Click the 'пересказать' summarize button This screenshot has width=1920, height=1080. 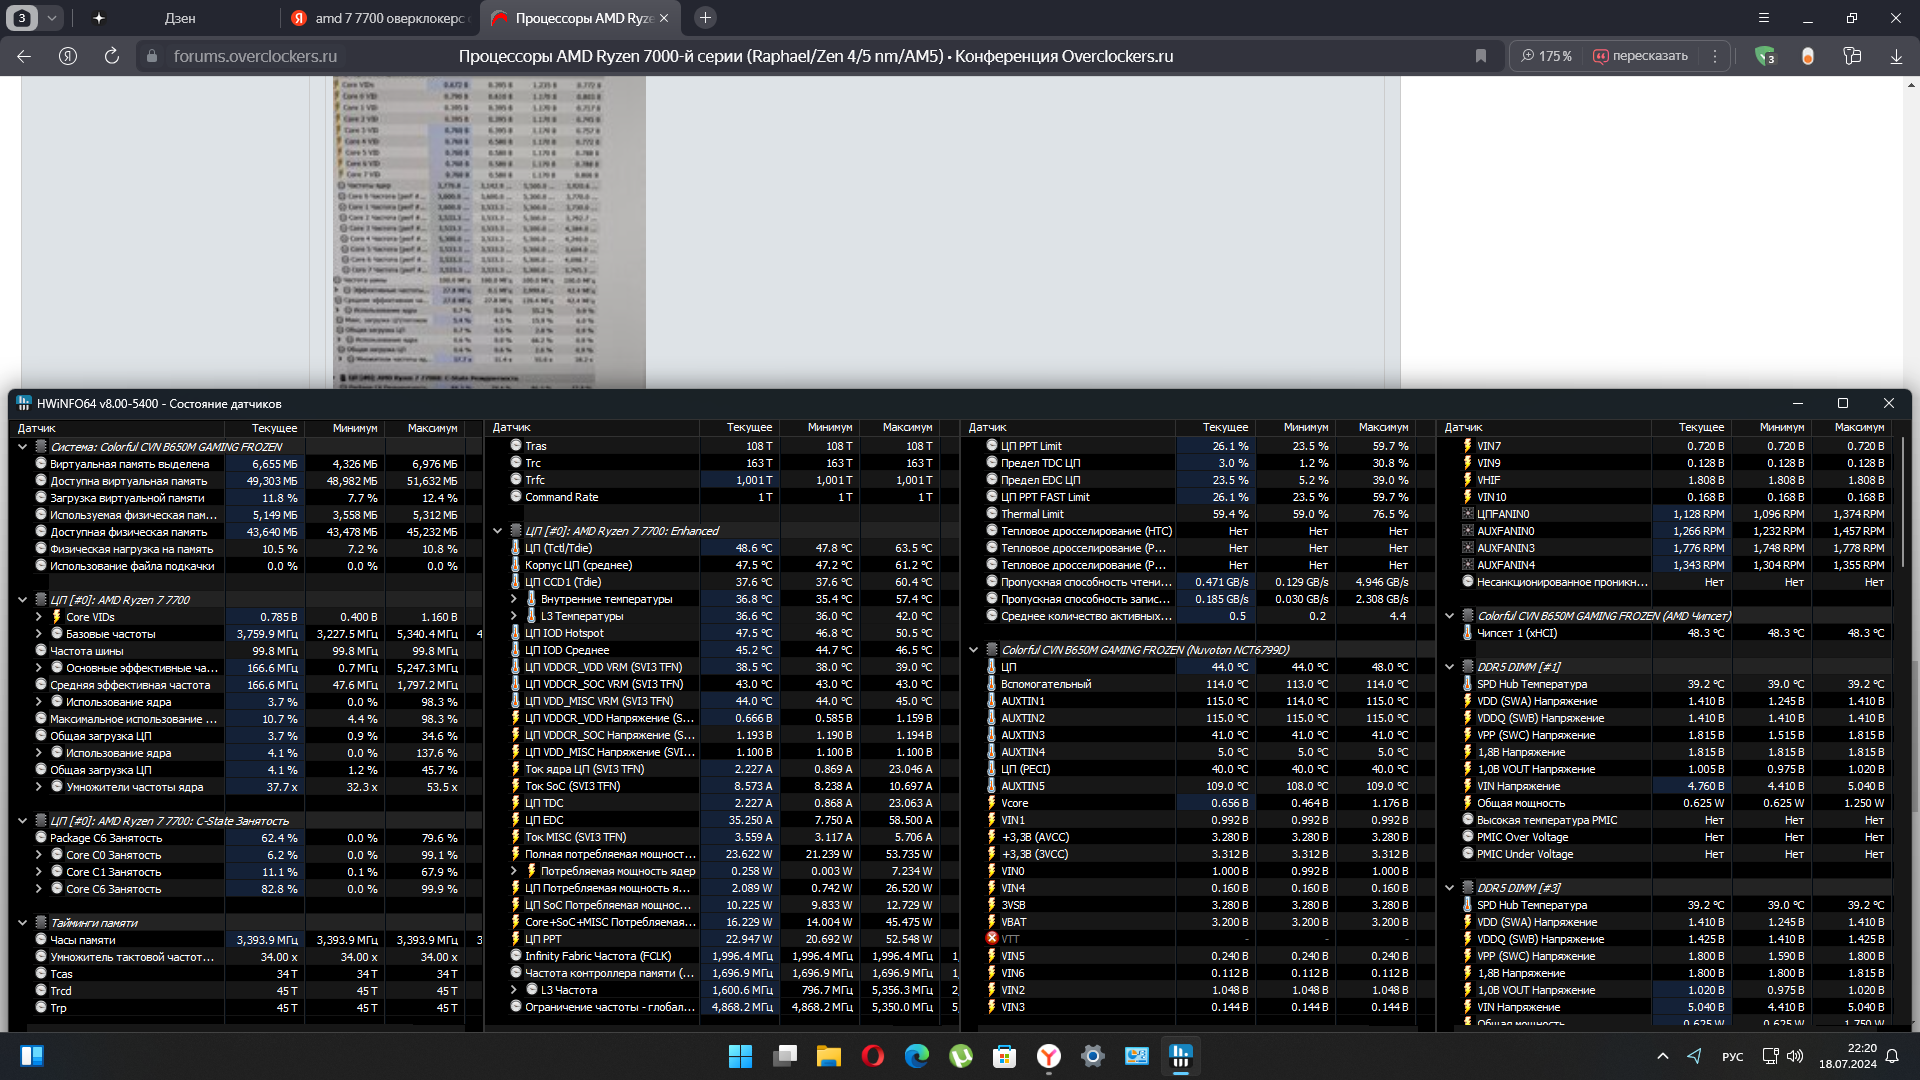(x=1640, y=56)
